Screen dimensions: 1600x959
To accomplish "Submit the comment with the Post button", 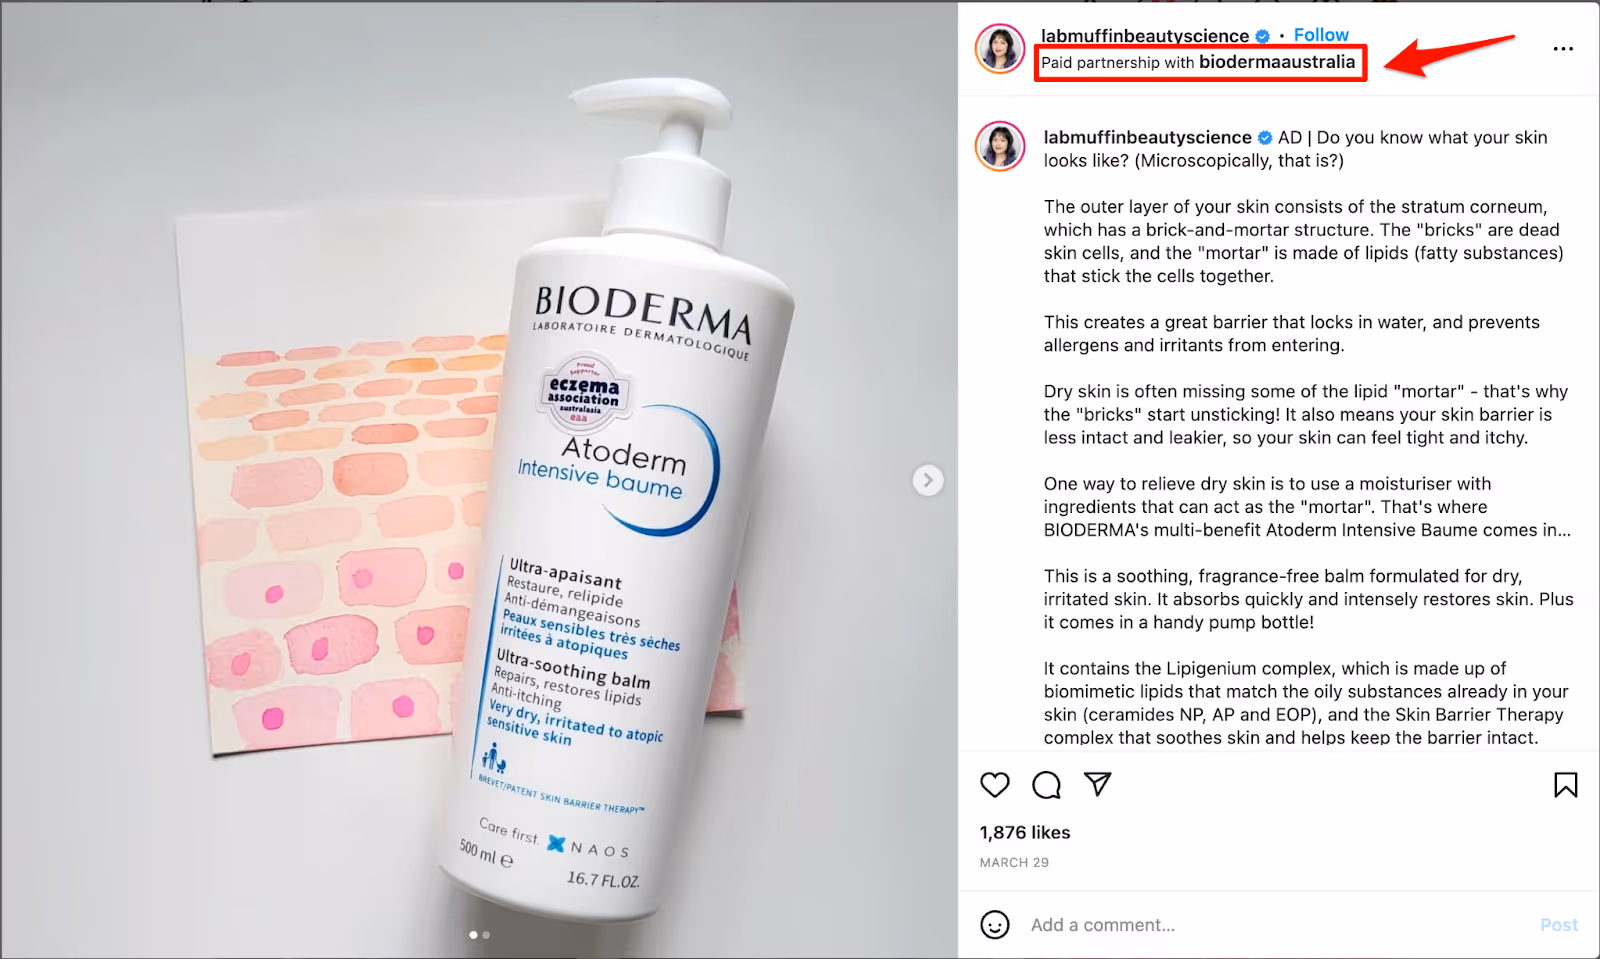I will pos(1559,925).
